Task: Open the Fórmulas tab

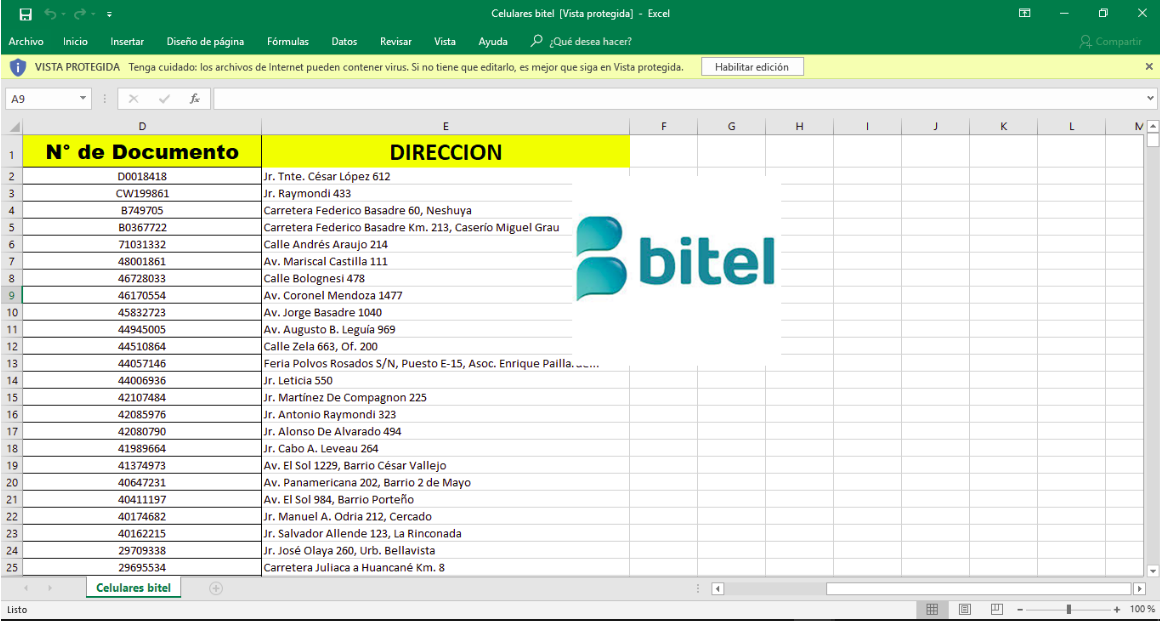Action: click(x=288, y=41)
